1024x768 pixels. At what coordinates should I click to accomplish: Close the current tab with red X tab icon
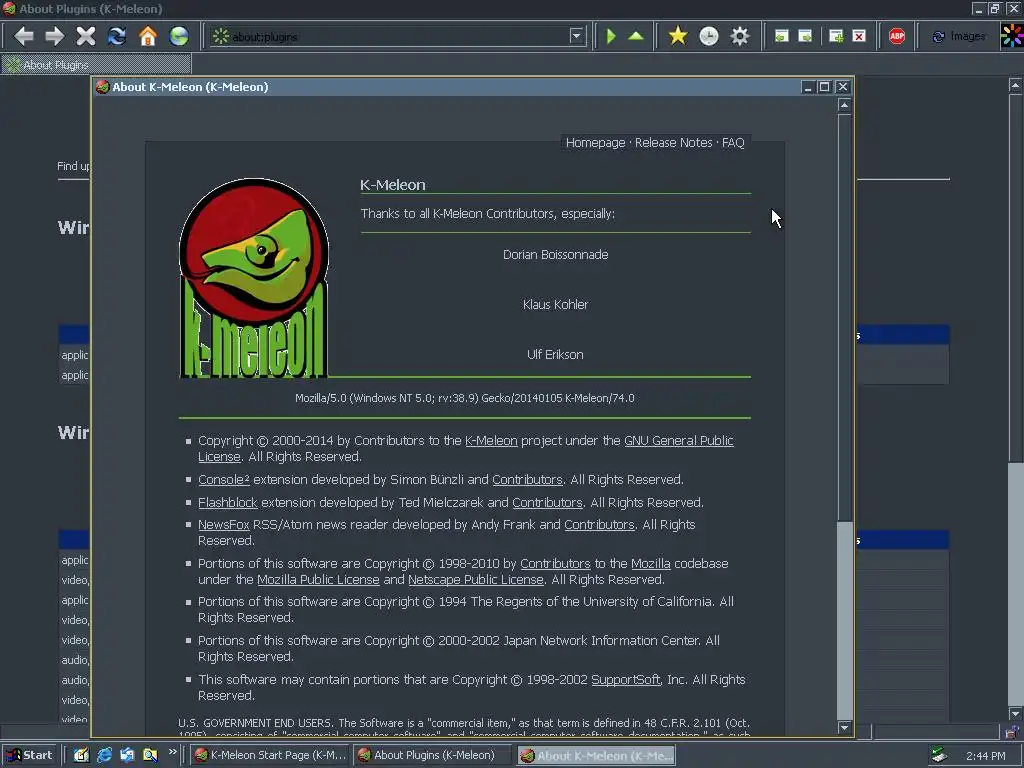[859, 36]
